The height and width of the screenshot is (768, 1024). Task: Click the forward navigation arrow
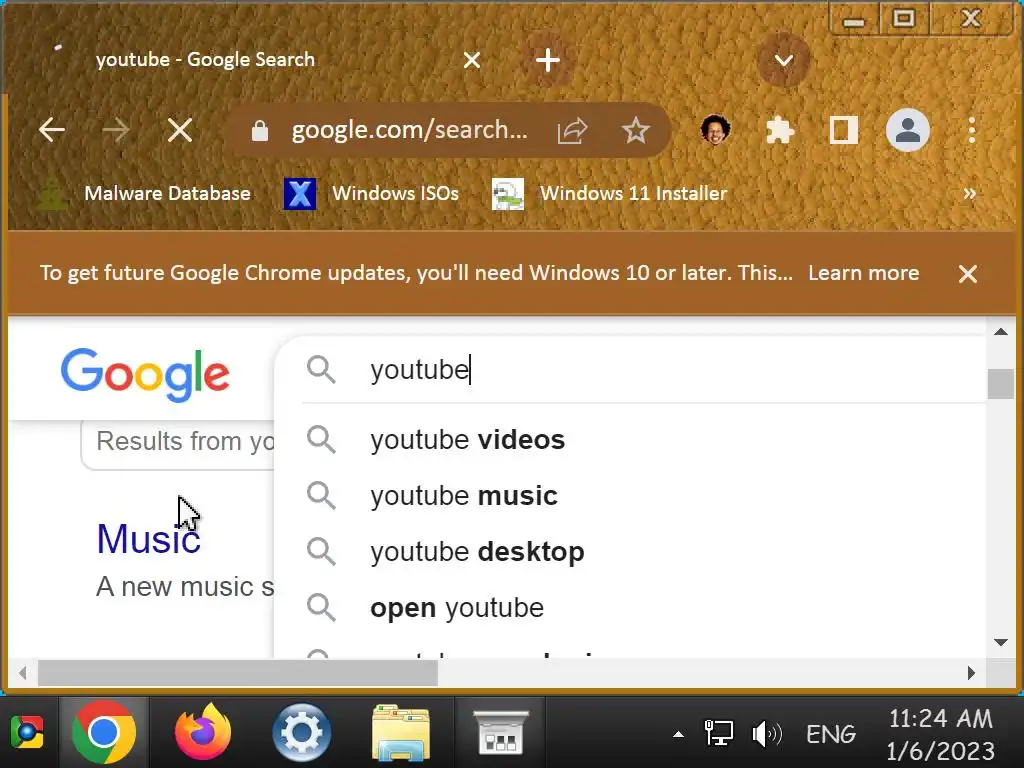coord(116,130)
